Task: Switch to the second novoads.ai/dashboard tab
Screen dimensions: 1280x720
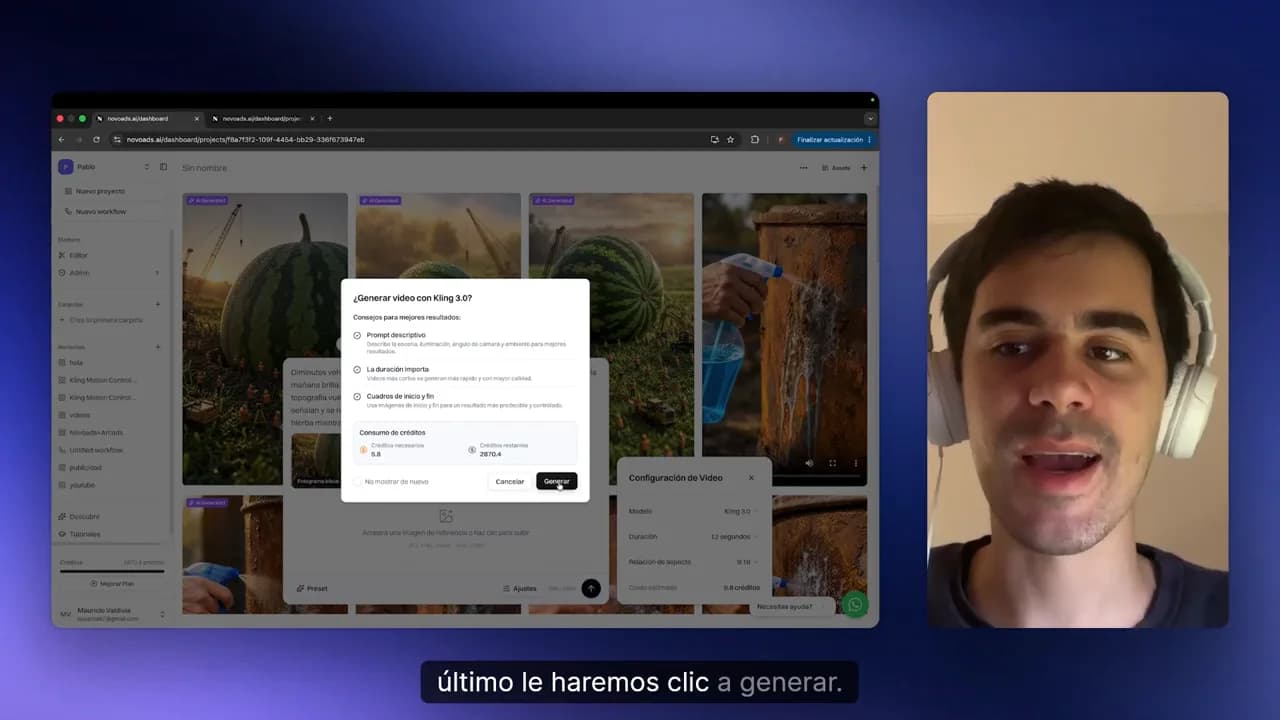Action: 263,118
